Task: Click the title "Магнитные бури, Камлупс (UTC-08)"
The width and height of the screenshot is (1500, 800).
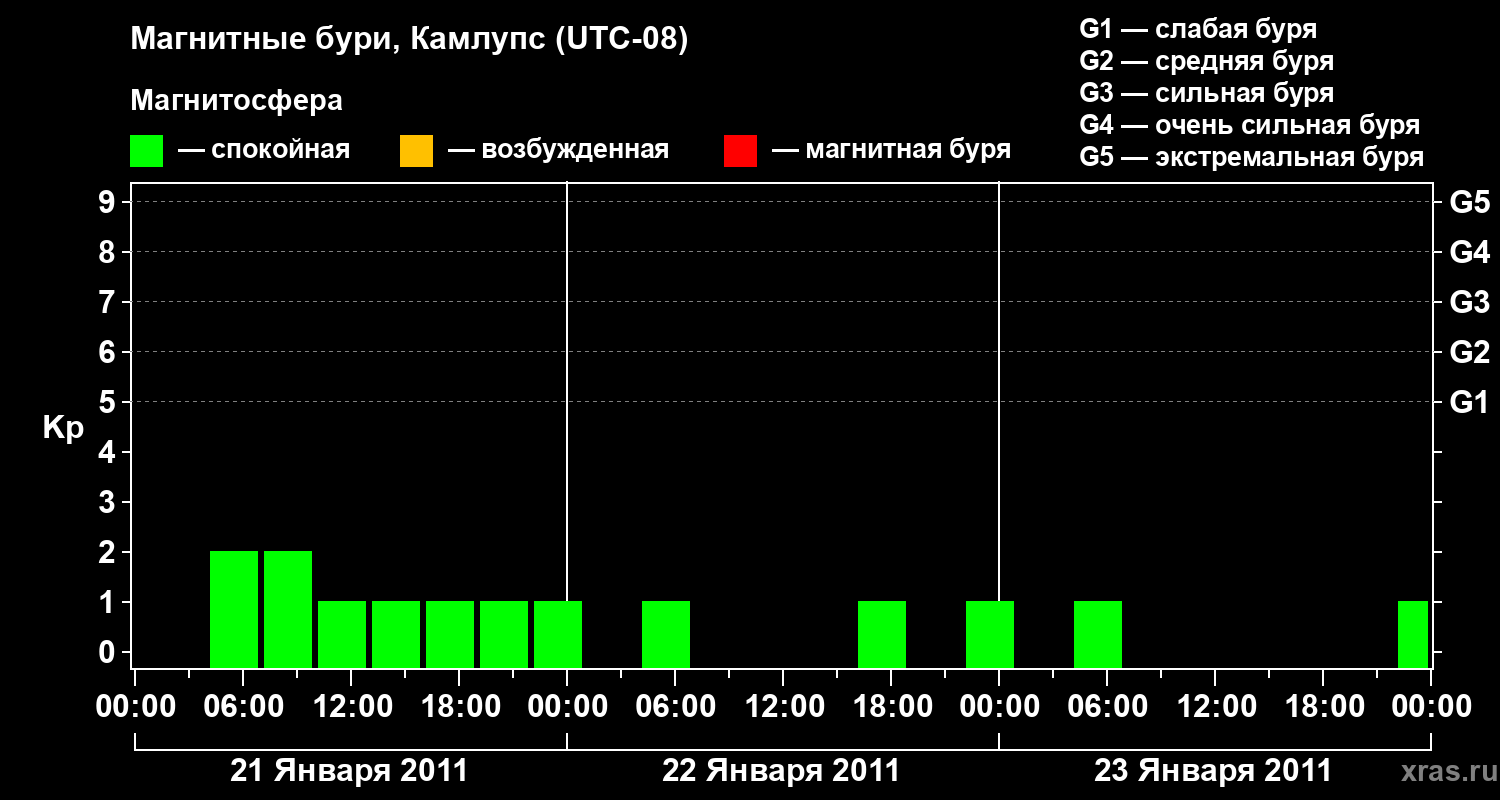Action: 410,40
